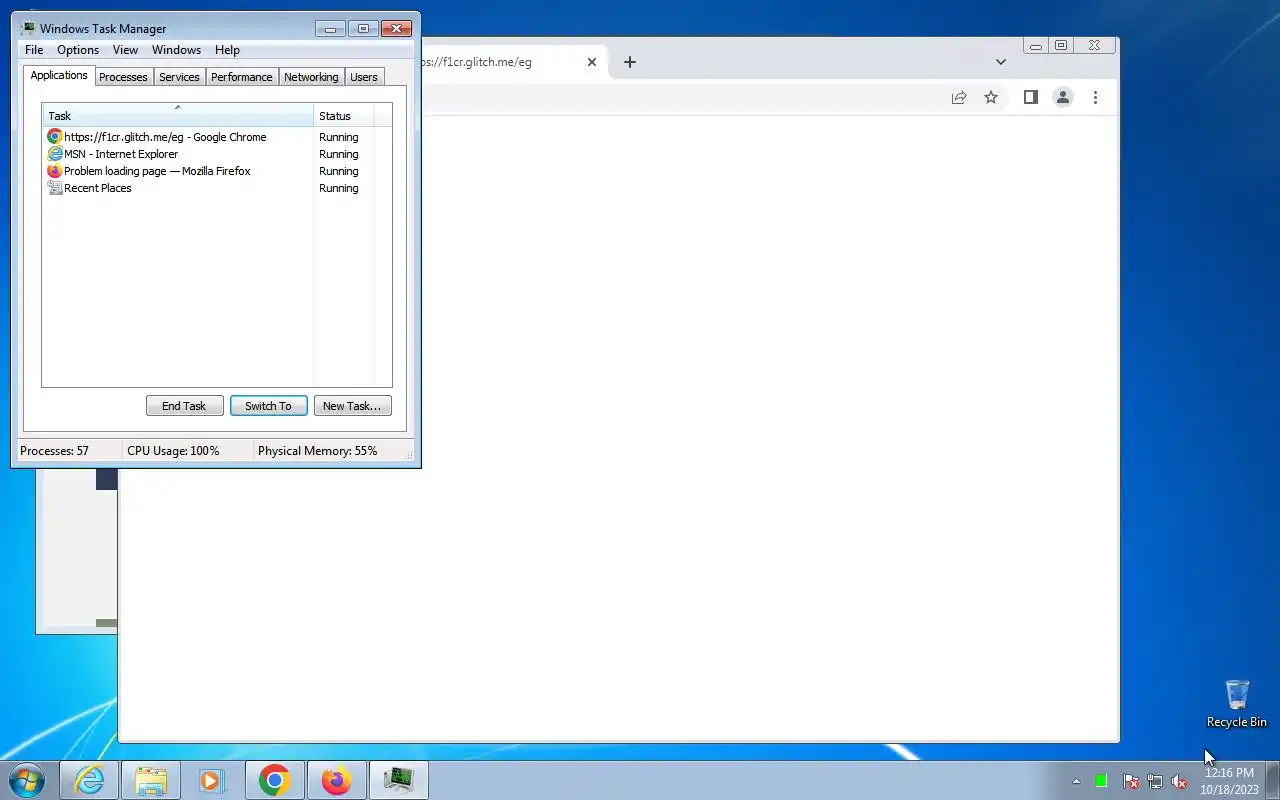The image size is (1280, 800).
Task: Open Windows Media Player from the taskbar
Action: pos(212,780)
